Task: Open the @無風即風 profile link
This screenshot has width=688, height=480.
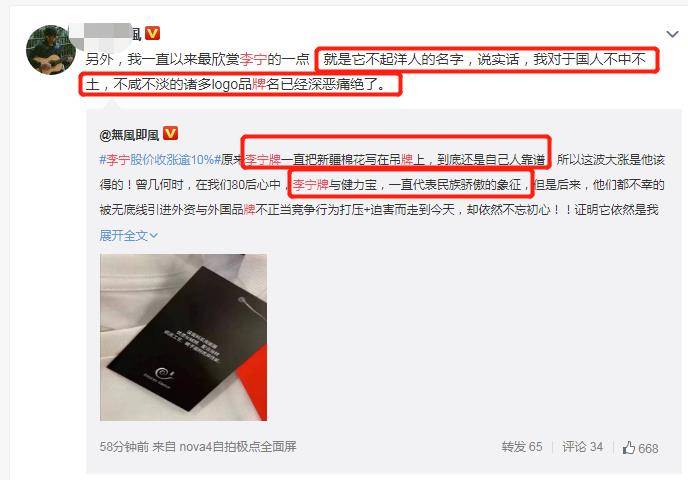Action: pyautogui.click(x=129, y=135)
